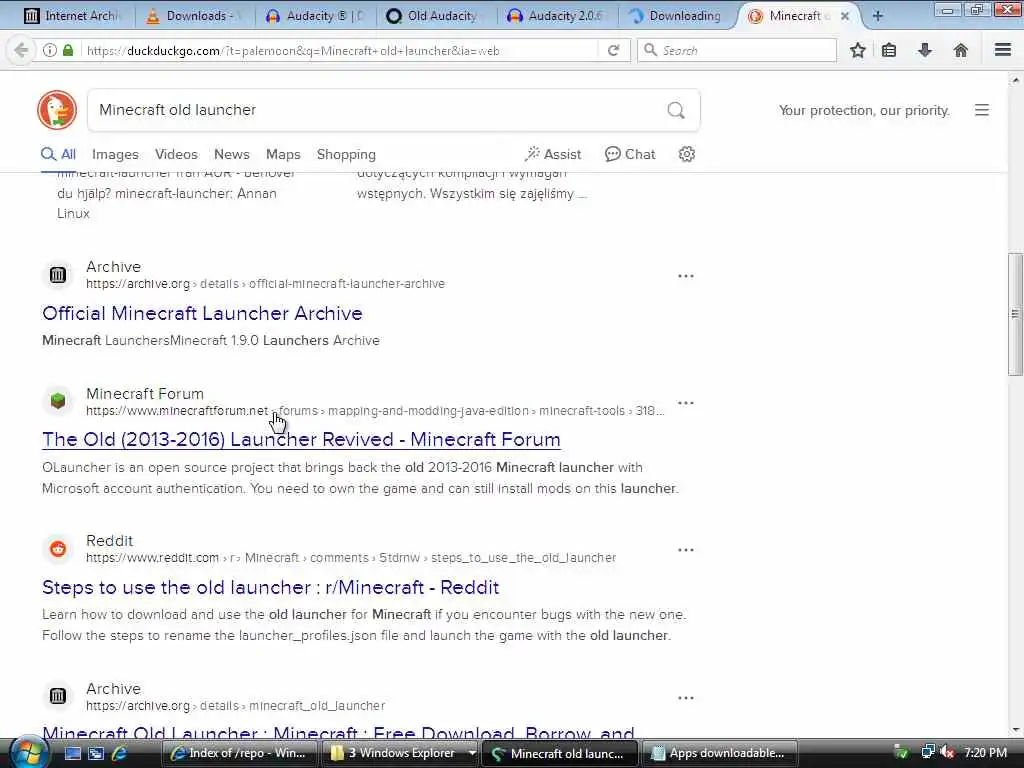The image size is (1024, 768).
Task: Select the Maps search category
Action: pyautogui.click(x=283, y=155)
